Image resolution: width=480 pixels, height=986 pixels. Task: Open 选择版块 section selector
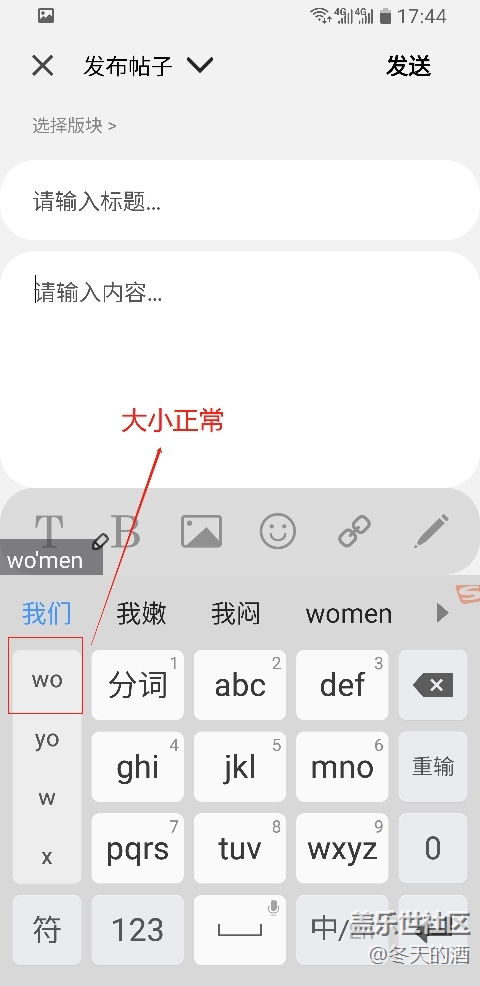point(74,126)
